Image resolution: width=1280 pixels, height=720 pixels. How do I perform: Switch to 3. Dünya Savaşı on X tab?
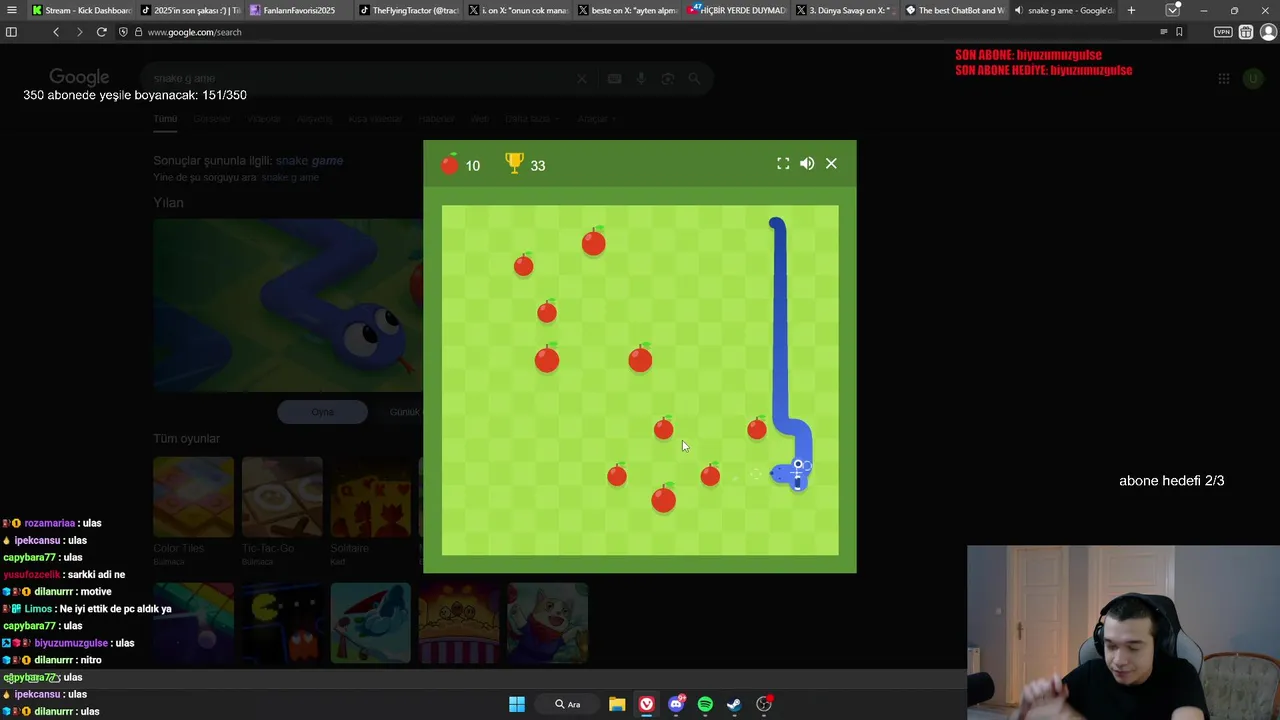844,10
